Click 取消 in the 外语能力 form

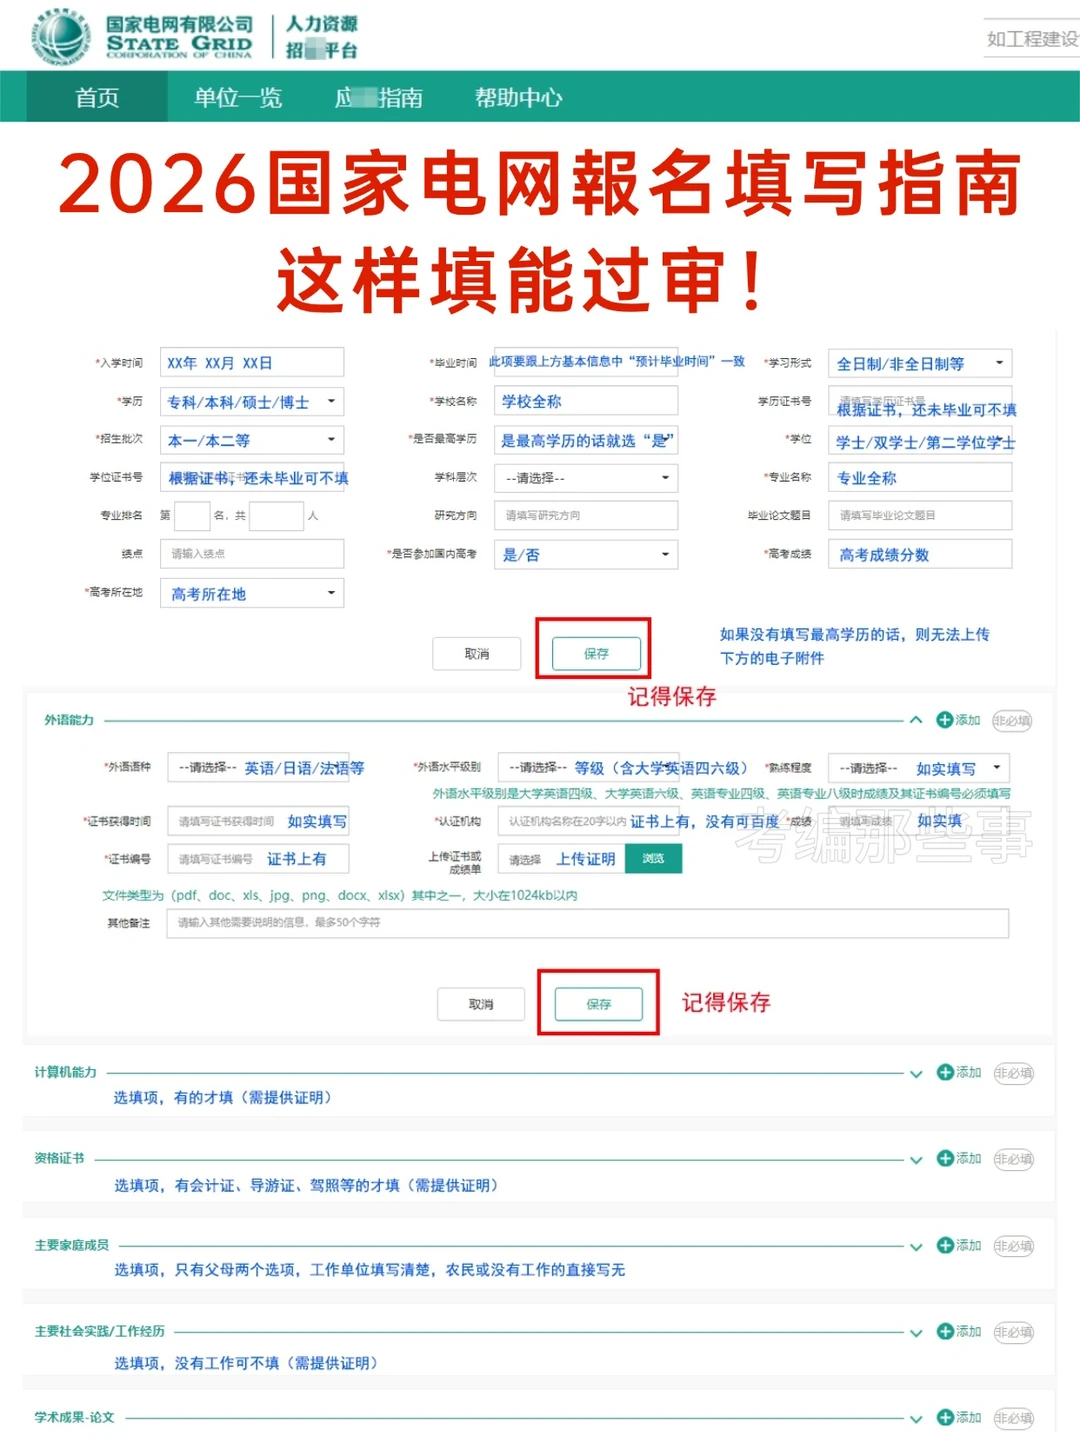(x=481, y=1004)
